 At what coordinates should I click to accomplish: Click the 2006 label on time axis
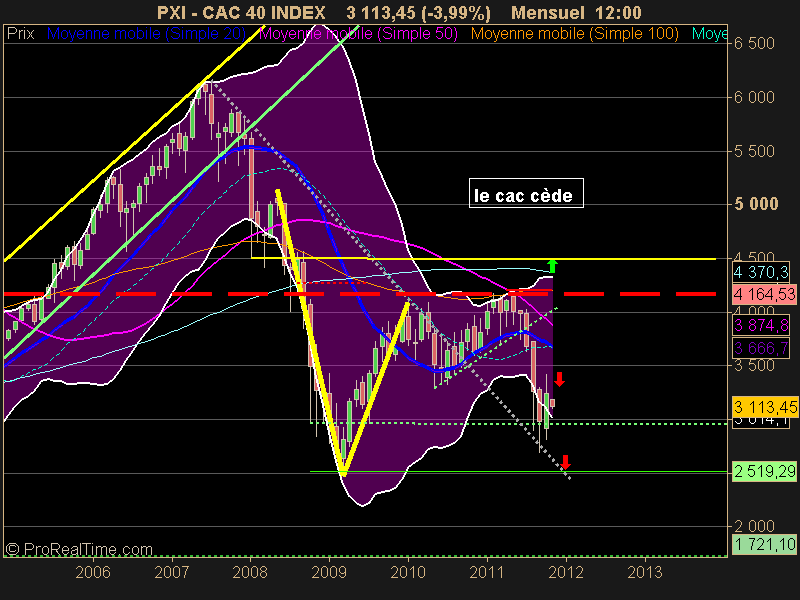tap(93, 572)
